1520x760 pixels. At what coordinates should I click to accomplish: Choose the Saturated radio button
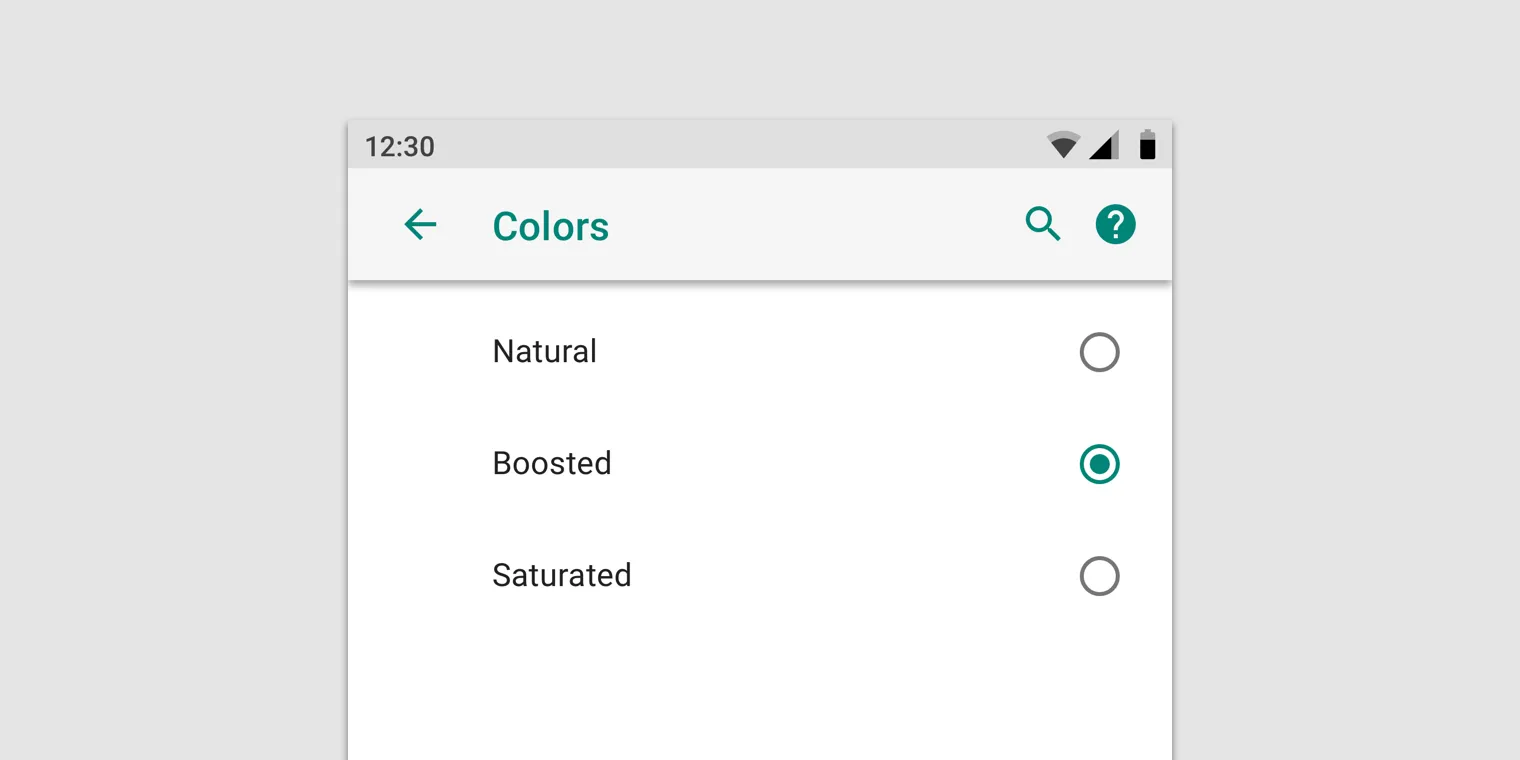click(1099, 576)
